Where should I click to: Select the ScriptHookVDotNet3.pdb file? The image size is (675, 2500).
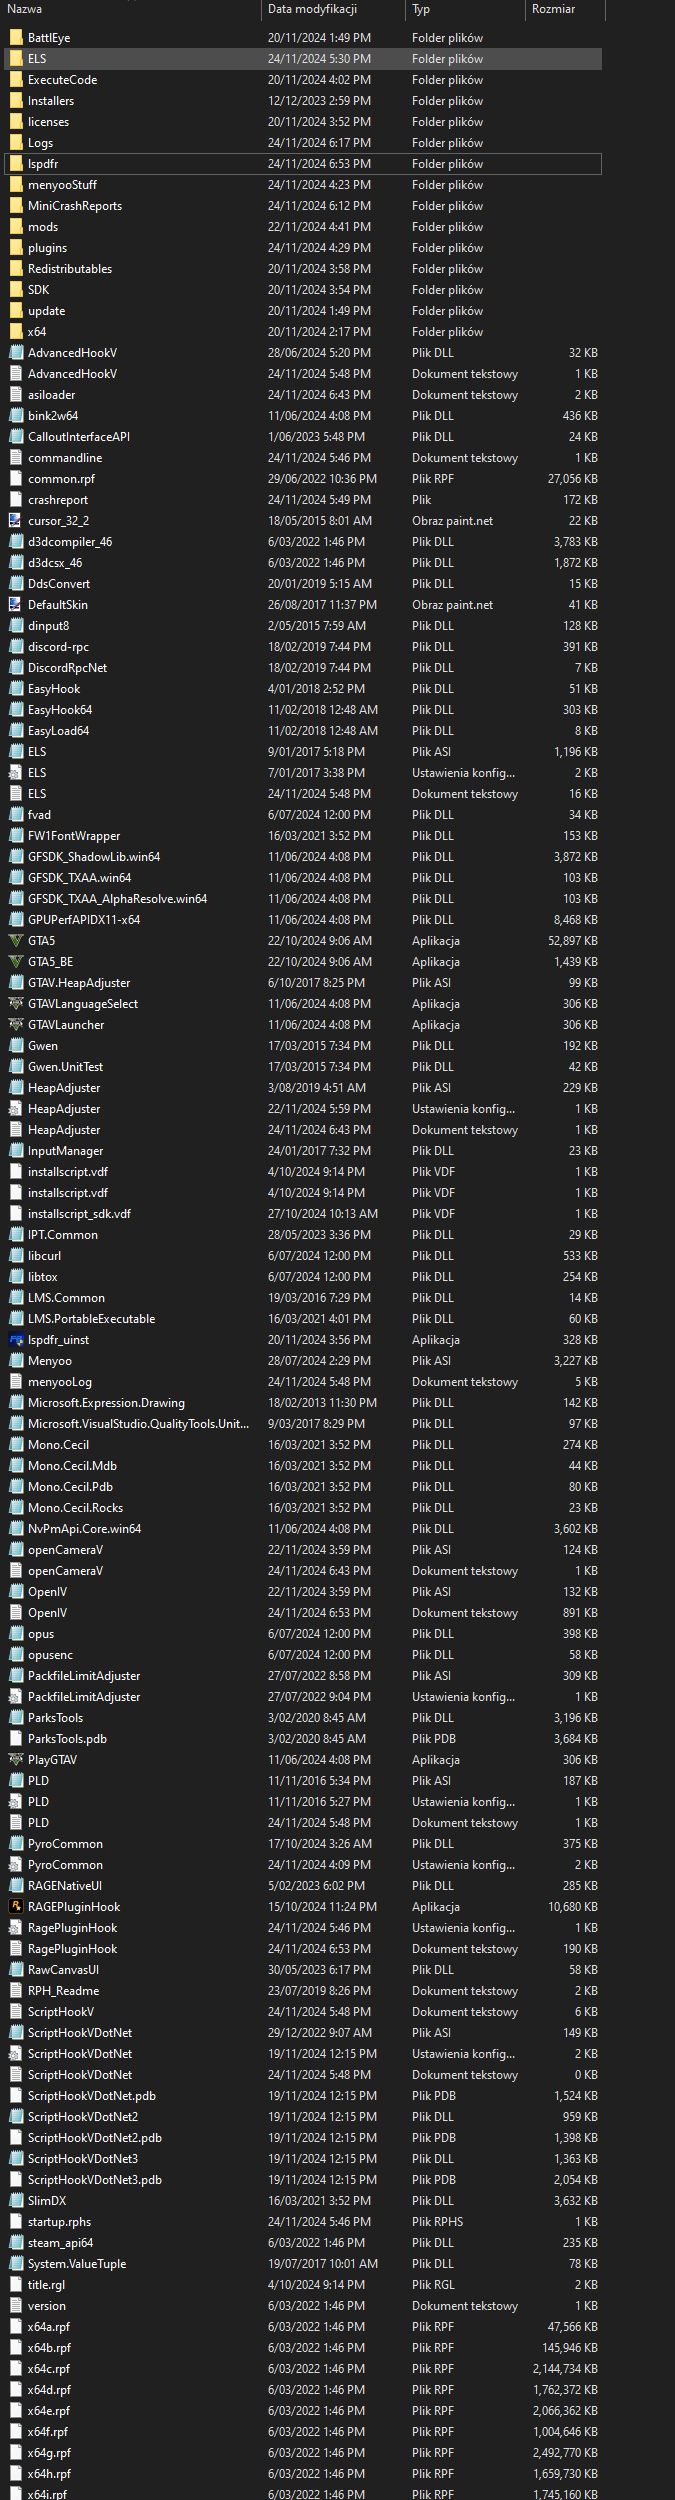coord(303,2180)
